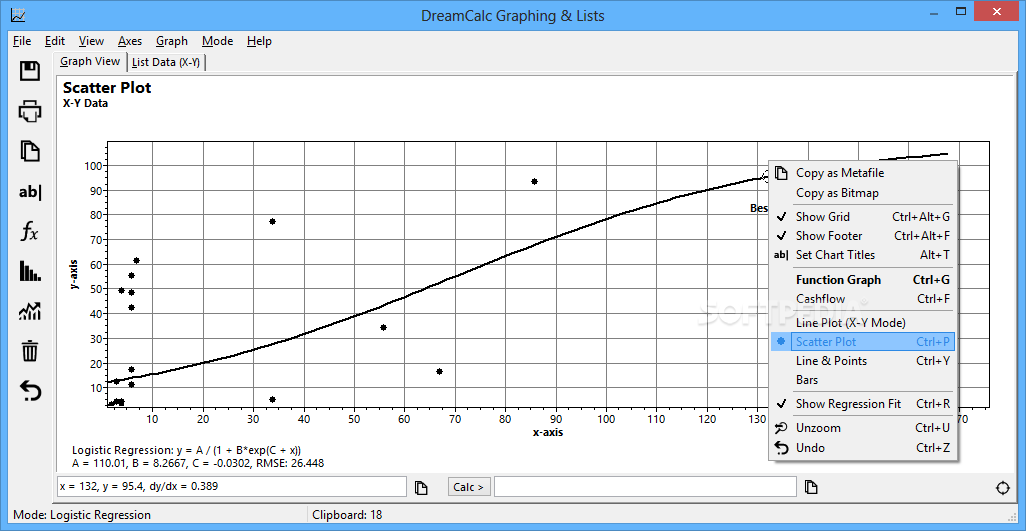Click the calculation input field beside Calc
Screen dimensions: 1026x531
645,487
